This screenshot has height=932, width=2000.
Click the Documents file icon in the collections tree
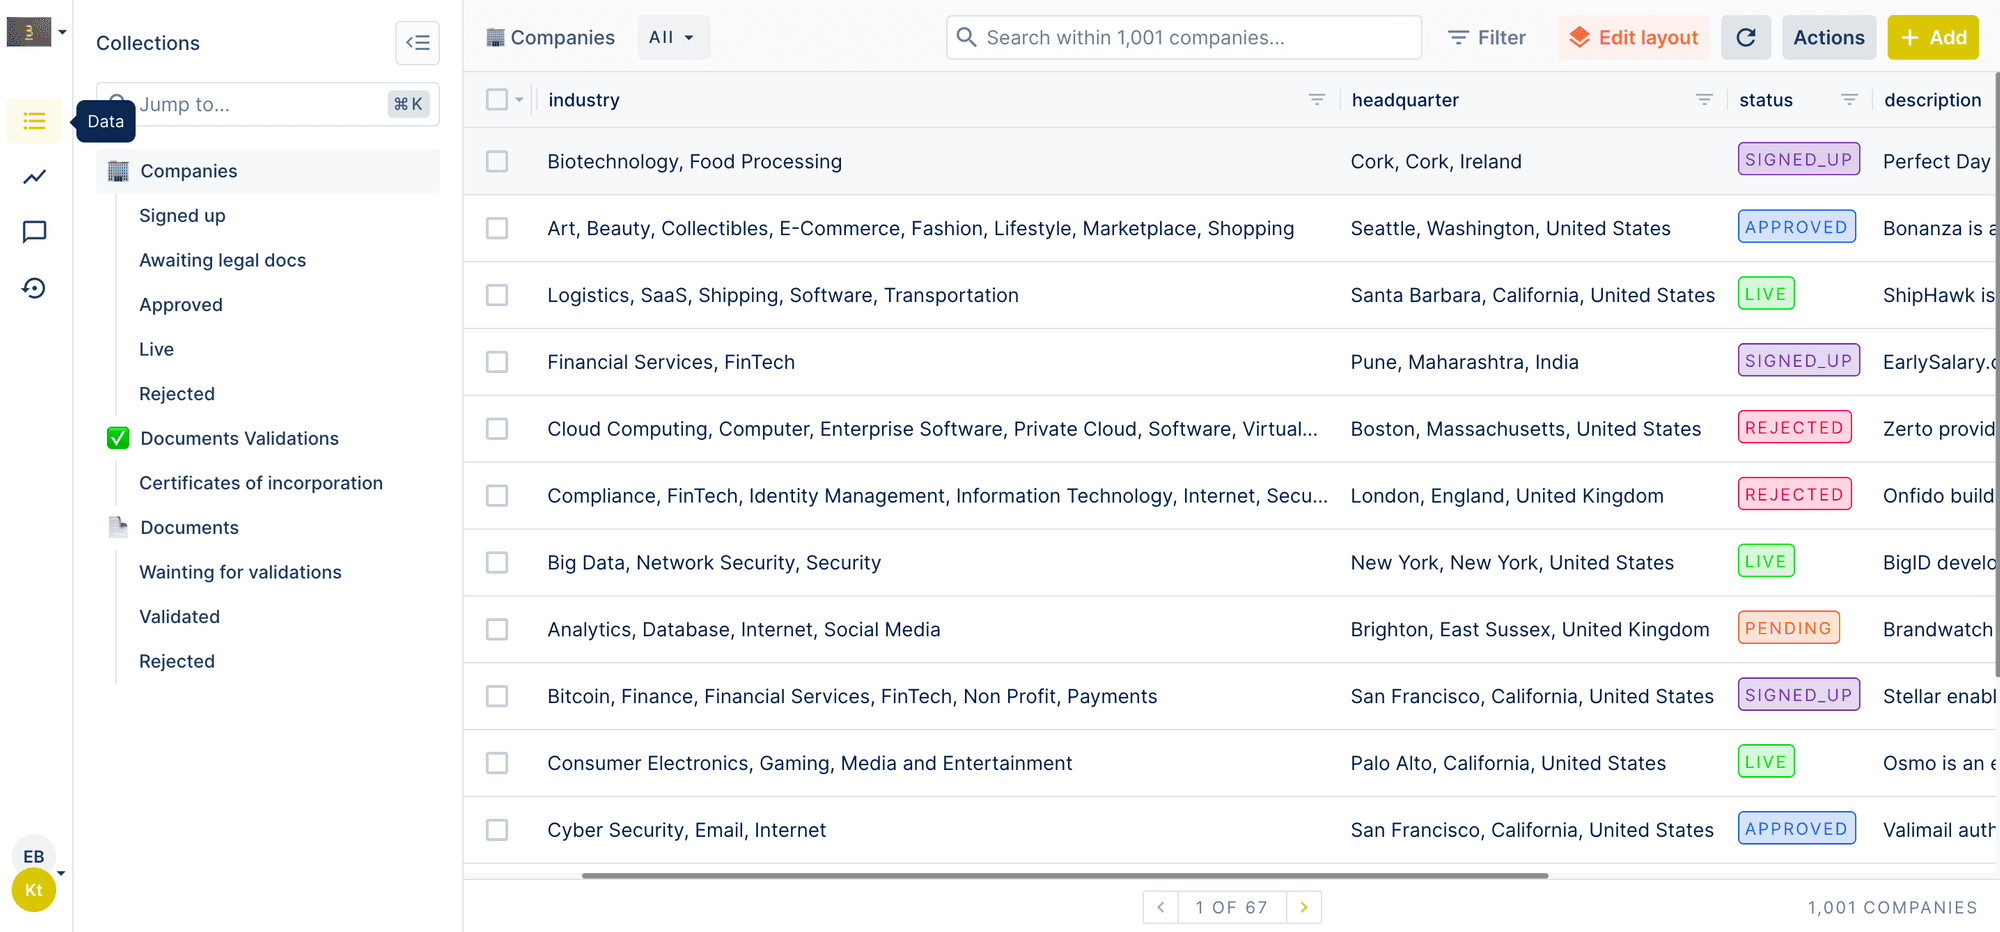pos(118,527)
